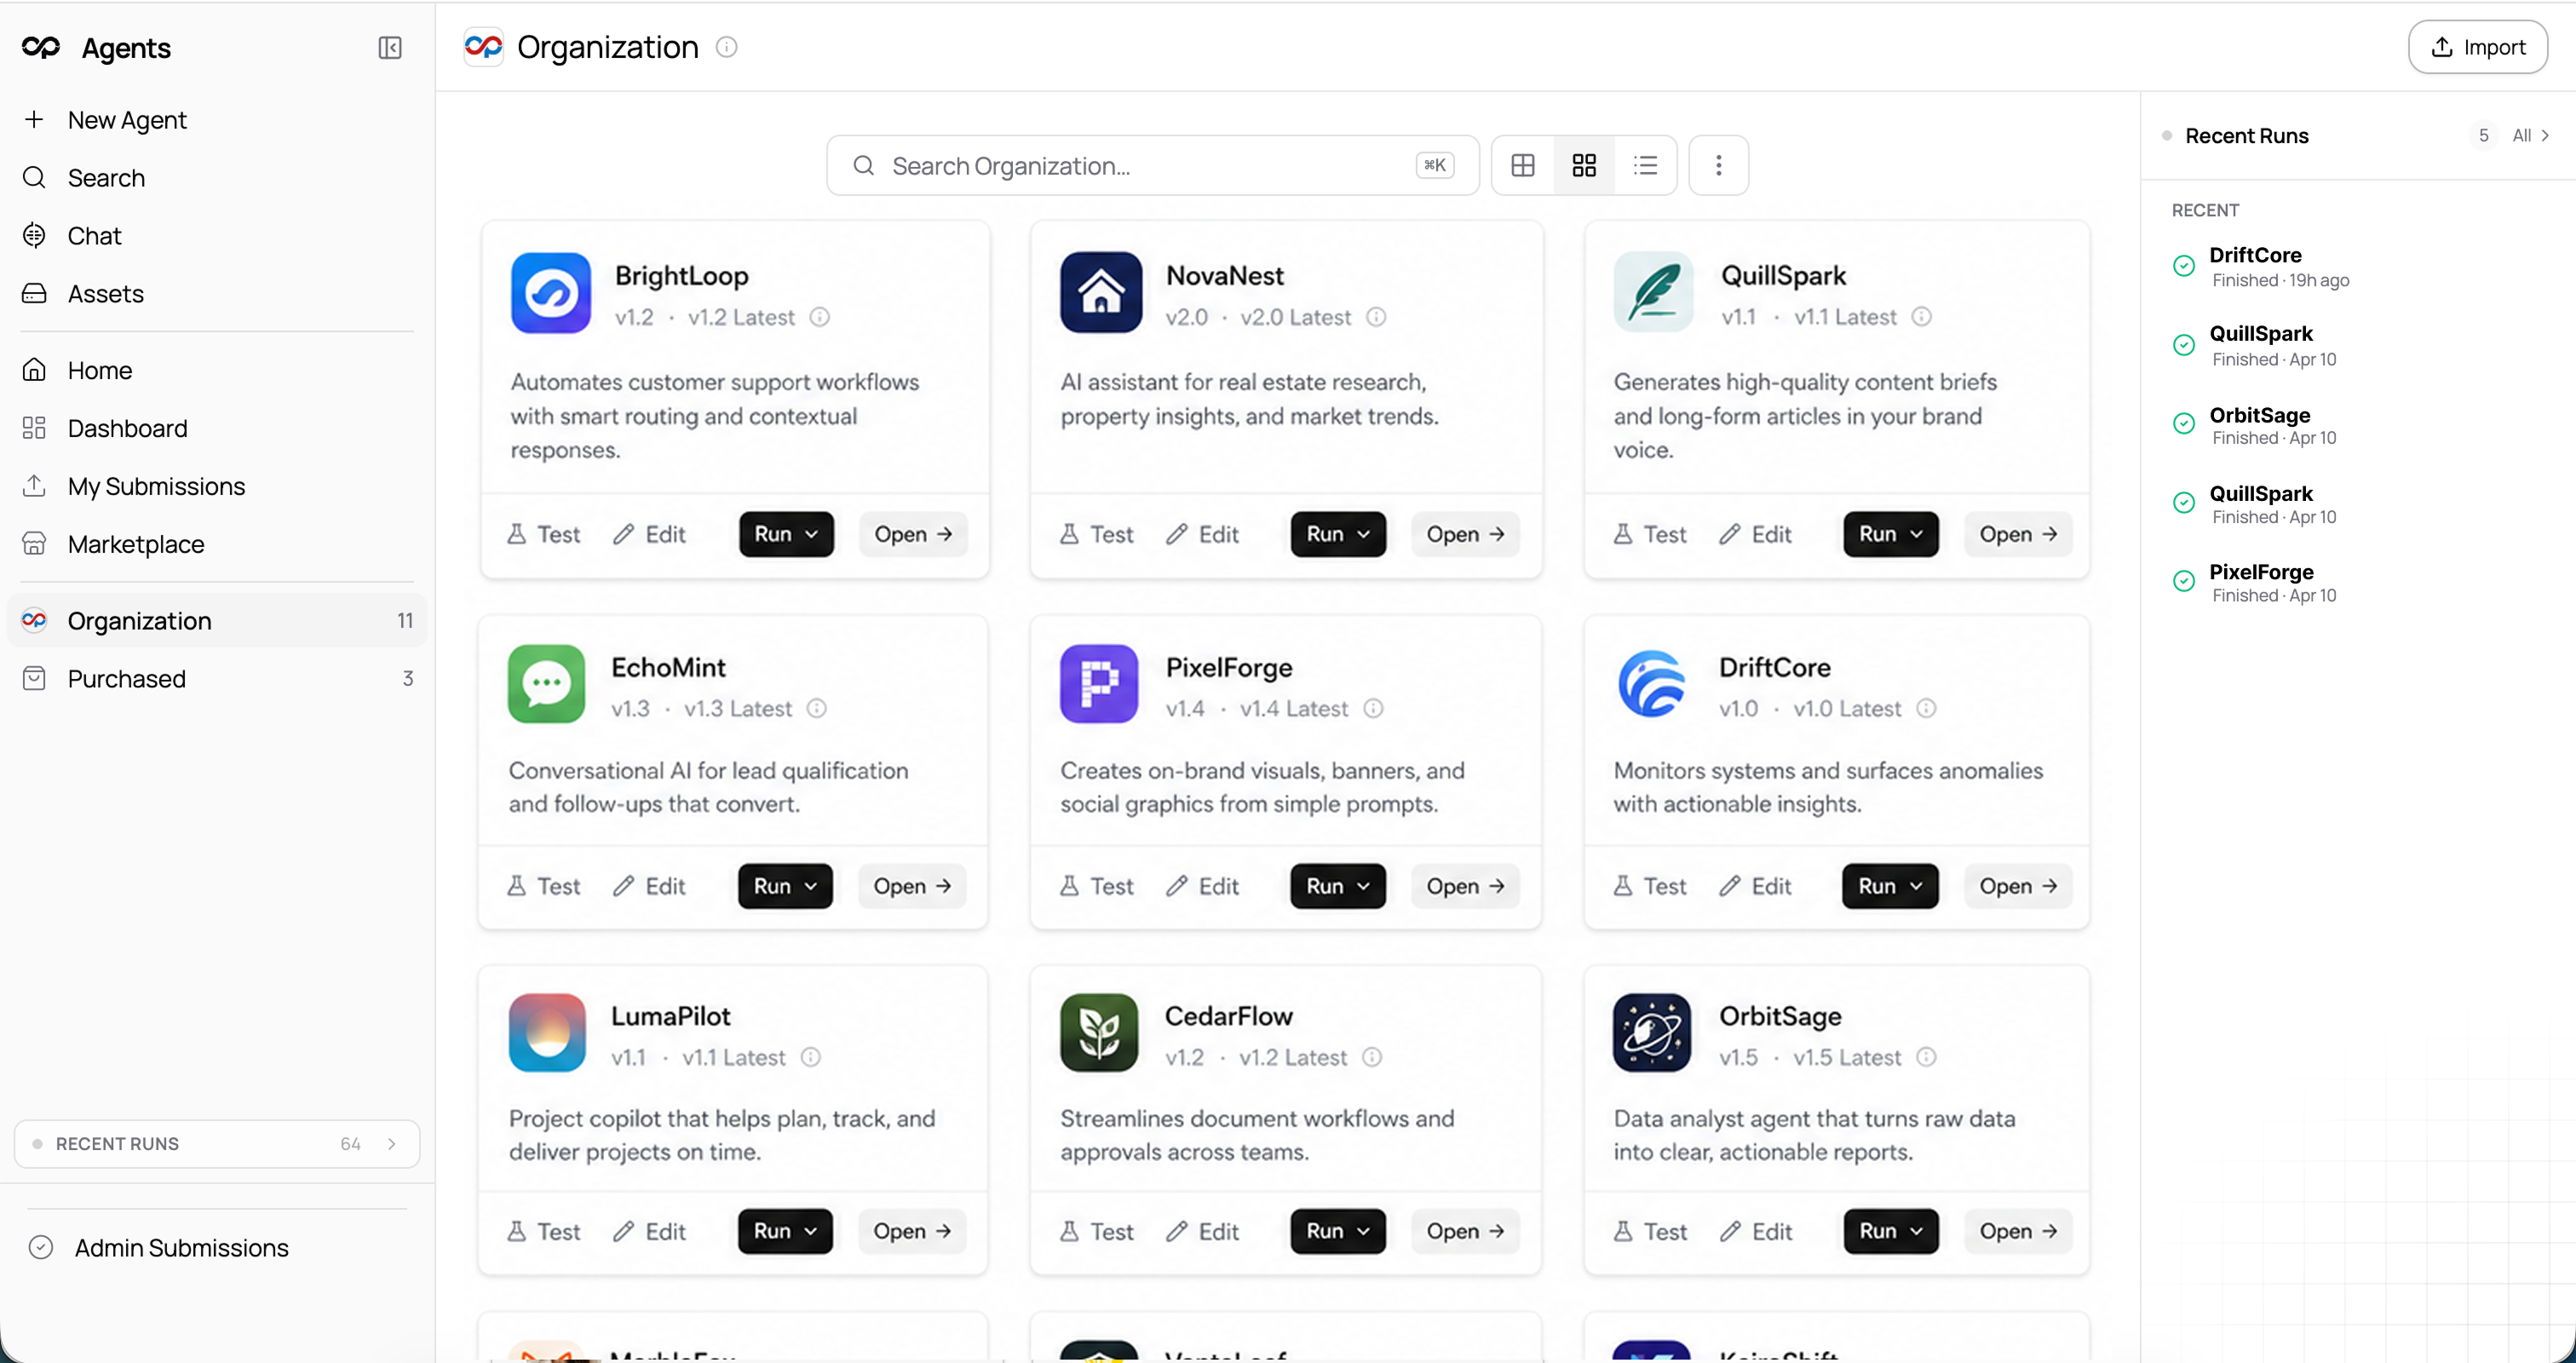Go to Chat in sidebar
Viewport: 2576px width, 1363px height.
(217, 236)
